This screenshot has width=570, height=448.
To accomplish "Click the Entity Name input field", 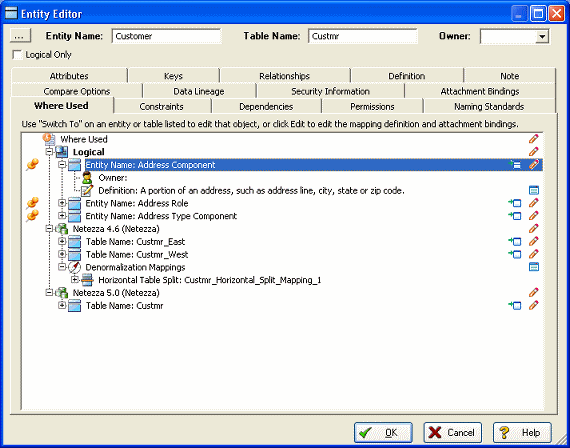I will 166,36.
